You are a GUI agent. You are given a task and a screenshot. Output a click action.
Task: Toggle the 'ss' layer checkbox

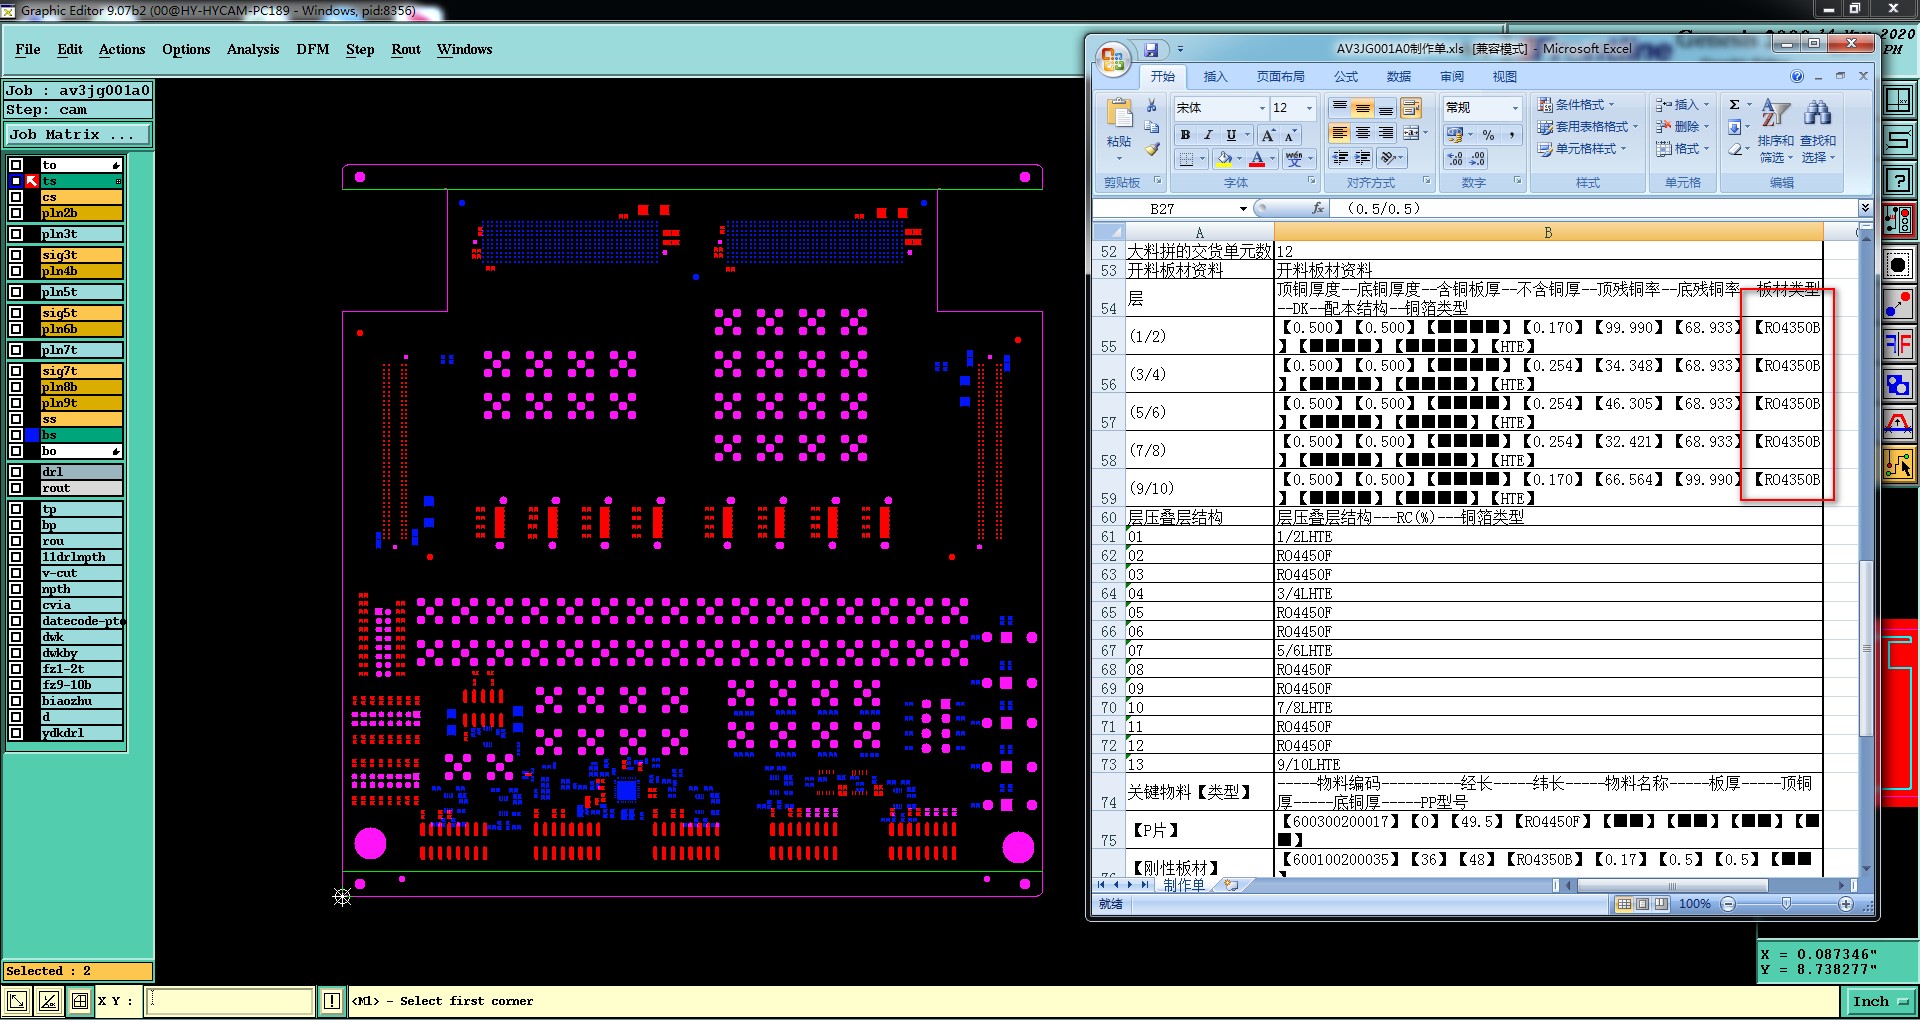tap(16, 419)
